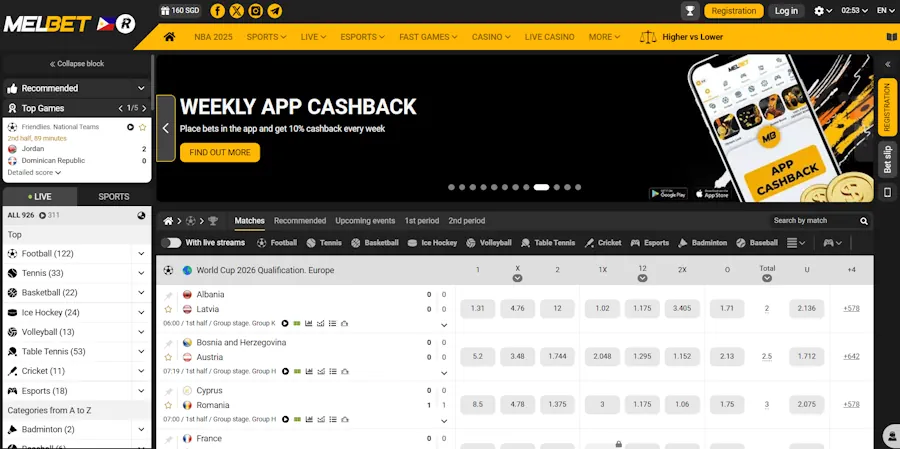
Task: Expand the Football (122) category
Action: coord(141,254)
